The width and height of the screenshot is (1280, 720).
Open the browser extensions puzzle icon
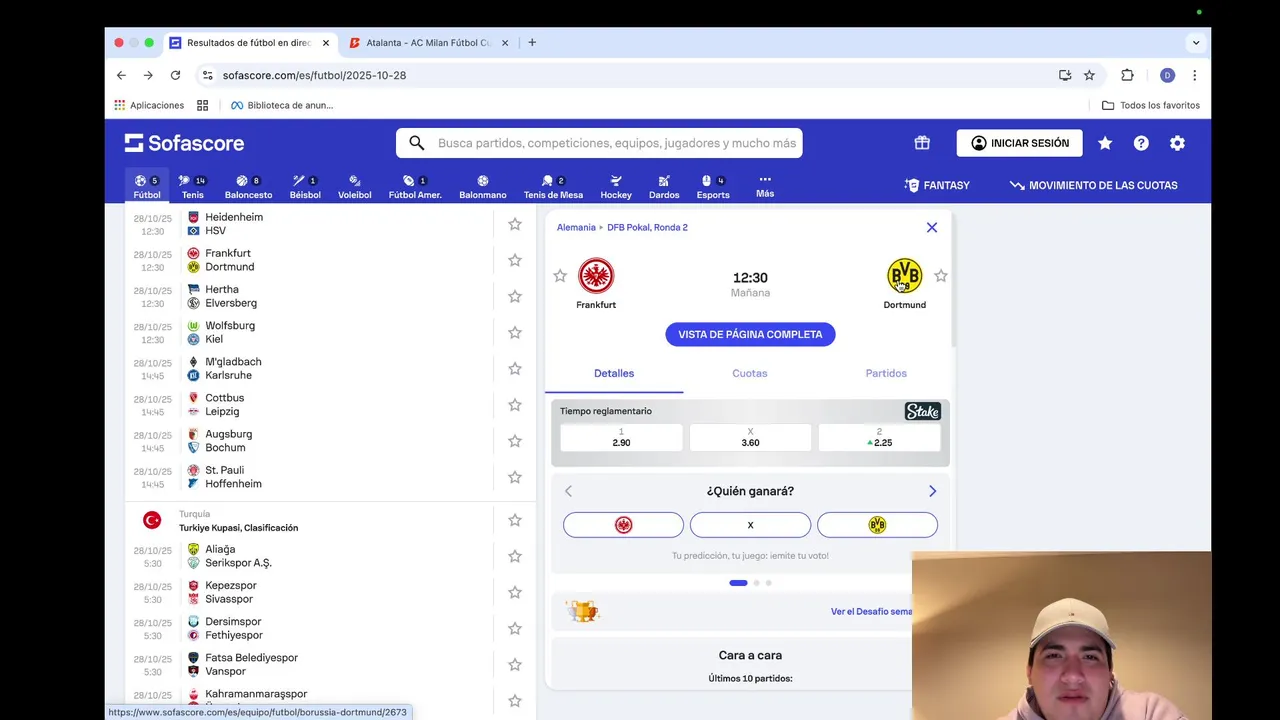point(1127,75)
